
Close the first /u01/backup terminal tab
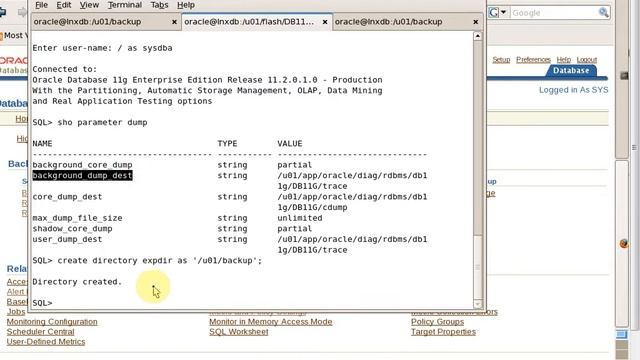[x=174, y=22]
